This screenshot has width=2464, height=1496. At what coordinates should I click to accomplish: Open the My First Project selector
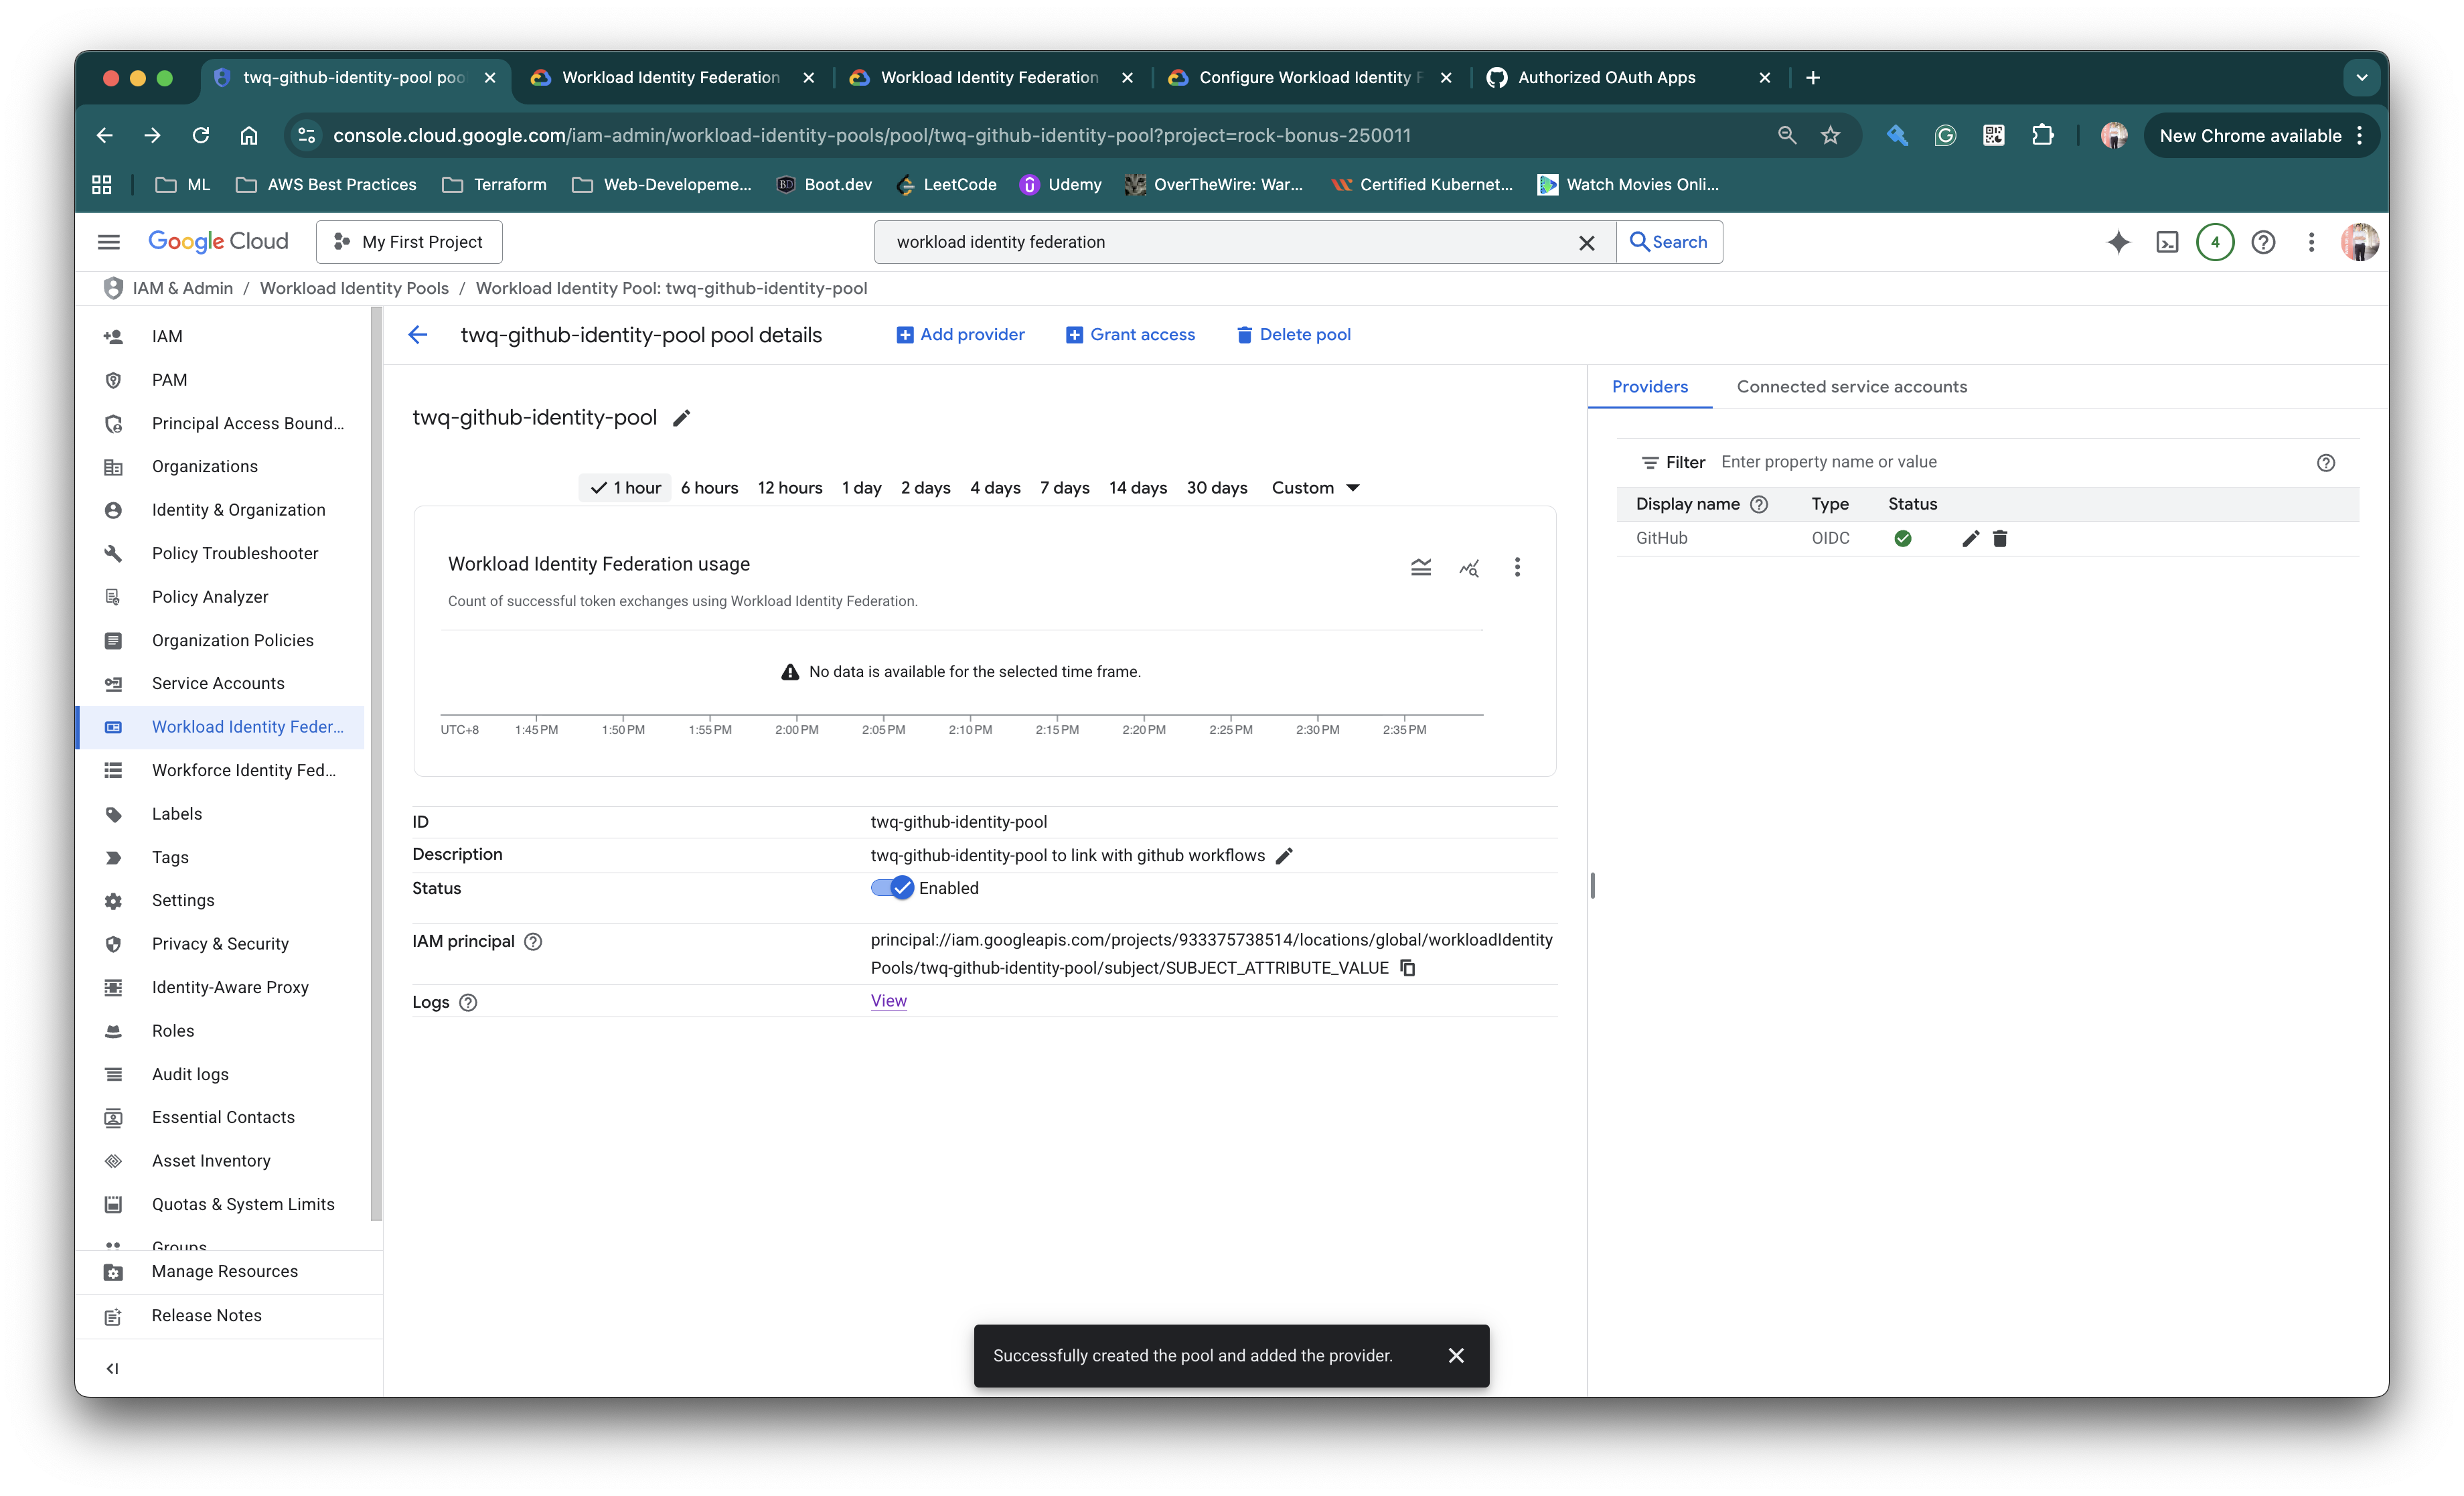click(x=409, y=242)
